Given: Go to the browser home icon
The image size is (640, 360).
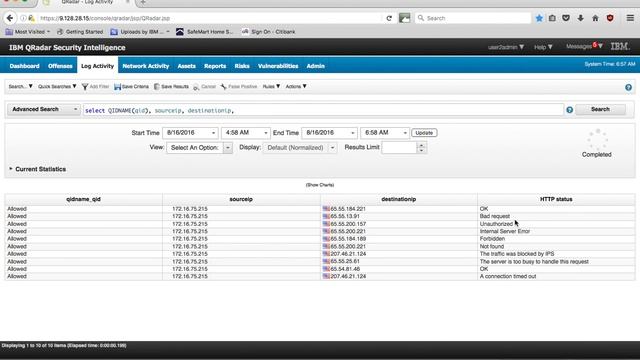Looking at the screenshot, I should pyautogui.click(x=595, y=18).
